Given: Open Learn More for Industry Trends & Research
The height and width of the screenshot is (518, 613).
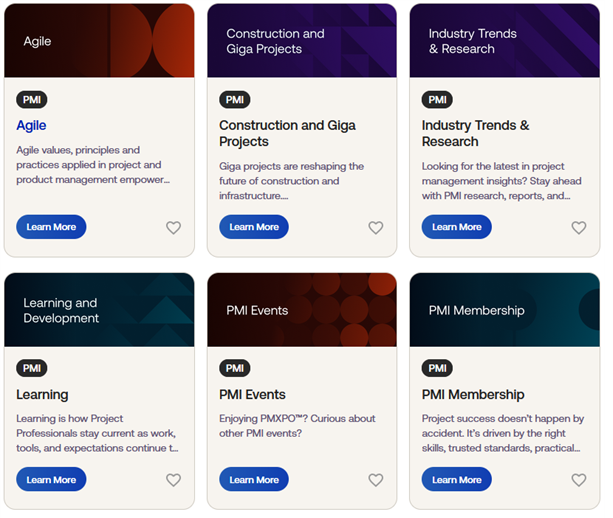Looking at the screenshot, I should click(457, 227).
